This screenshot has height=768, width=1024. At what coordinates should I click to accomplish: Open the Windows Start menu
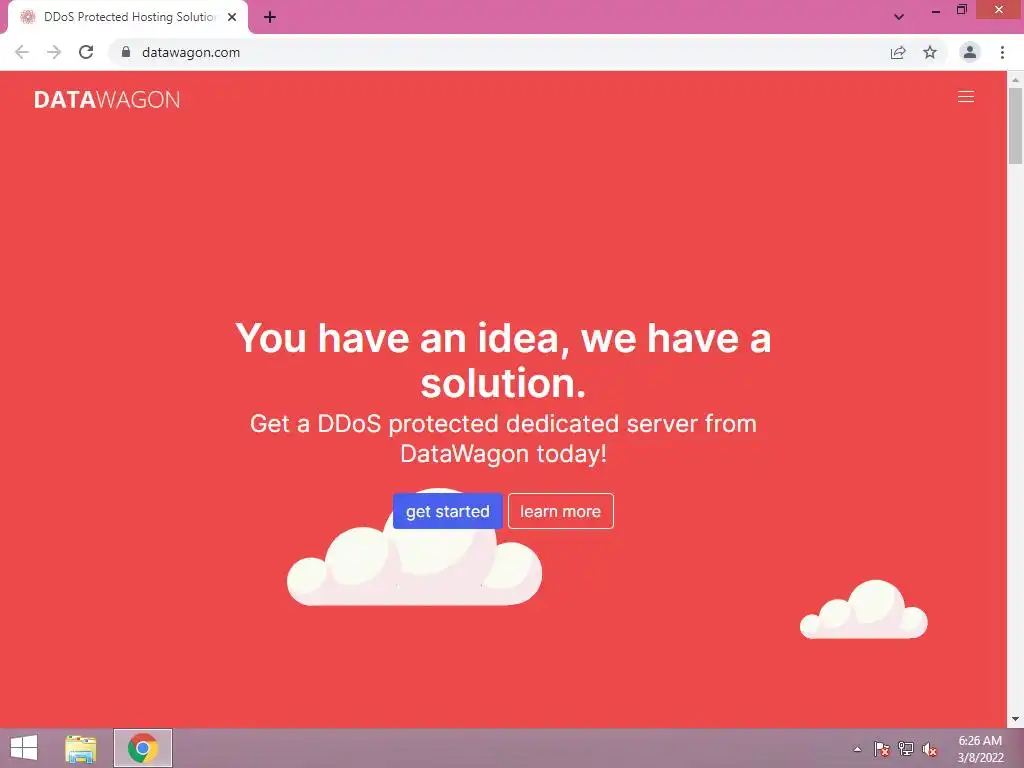tap(24, 748)
